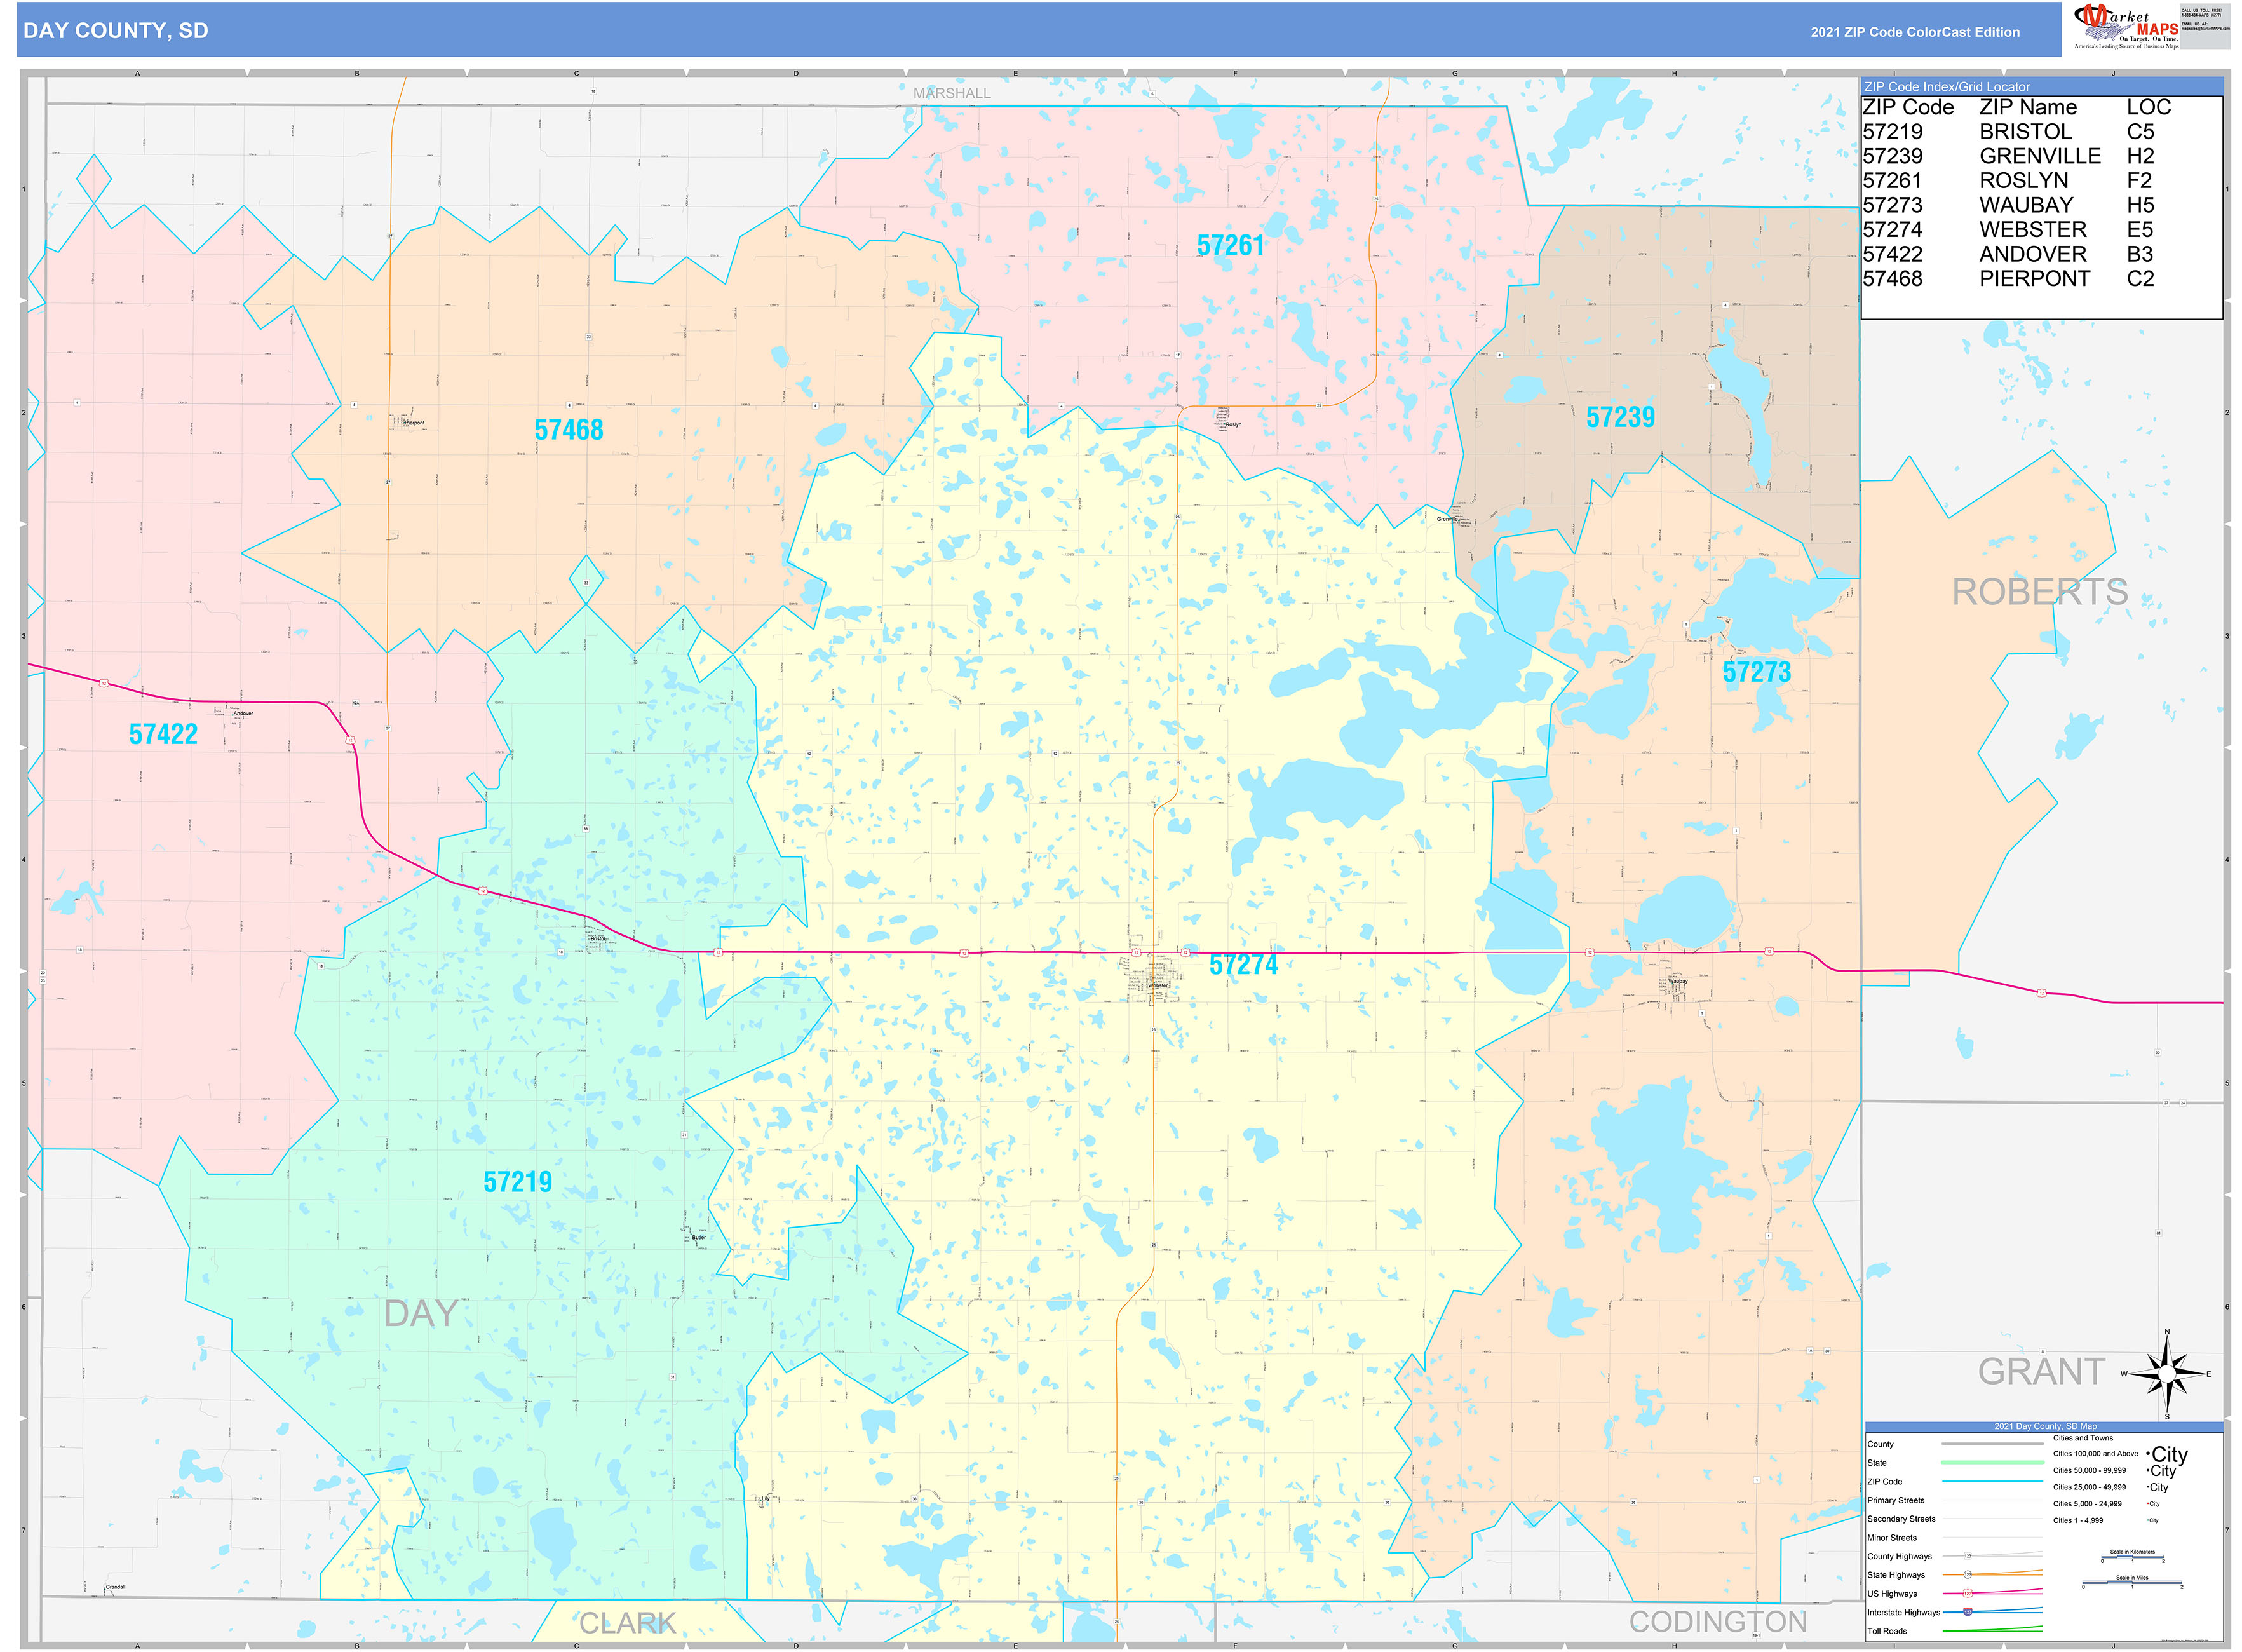Select the County Highways marker icon in legend
This screenshot has height=1652, width=2242.
coord(1969,1555)
